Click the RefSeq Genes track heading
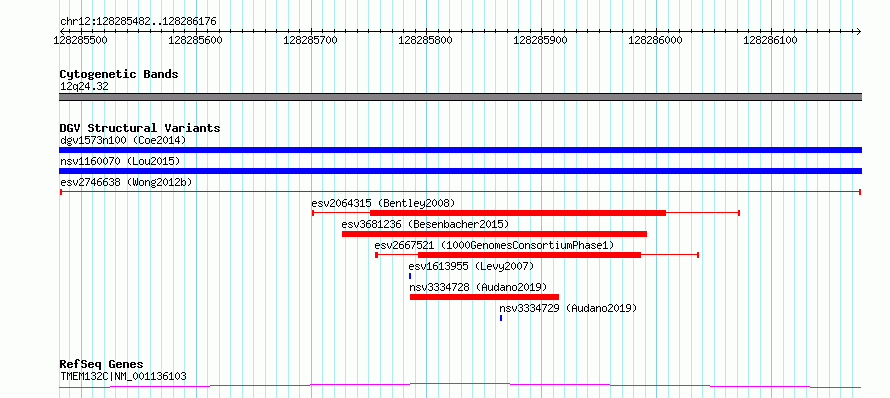Viewport: 890px width, 398px height. point(102,365)
